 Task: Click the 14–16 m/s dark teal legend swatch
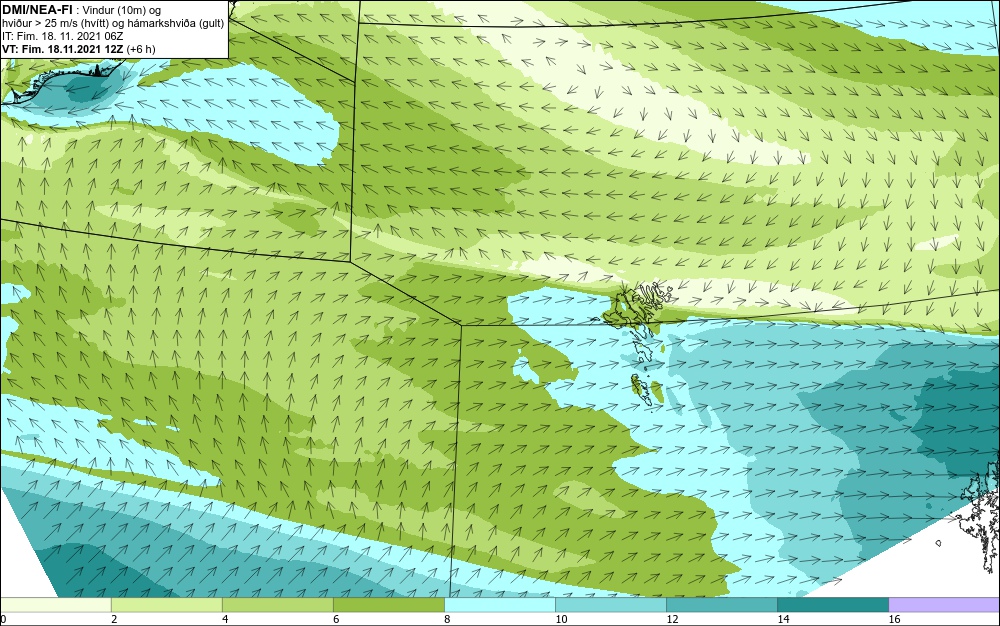[832, 605]
